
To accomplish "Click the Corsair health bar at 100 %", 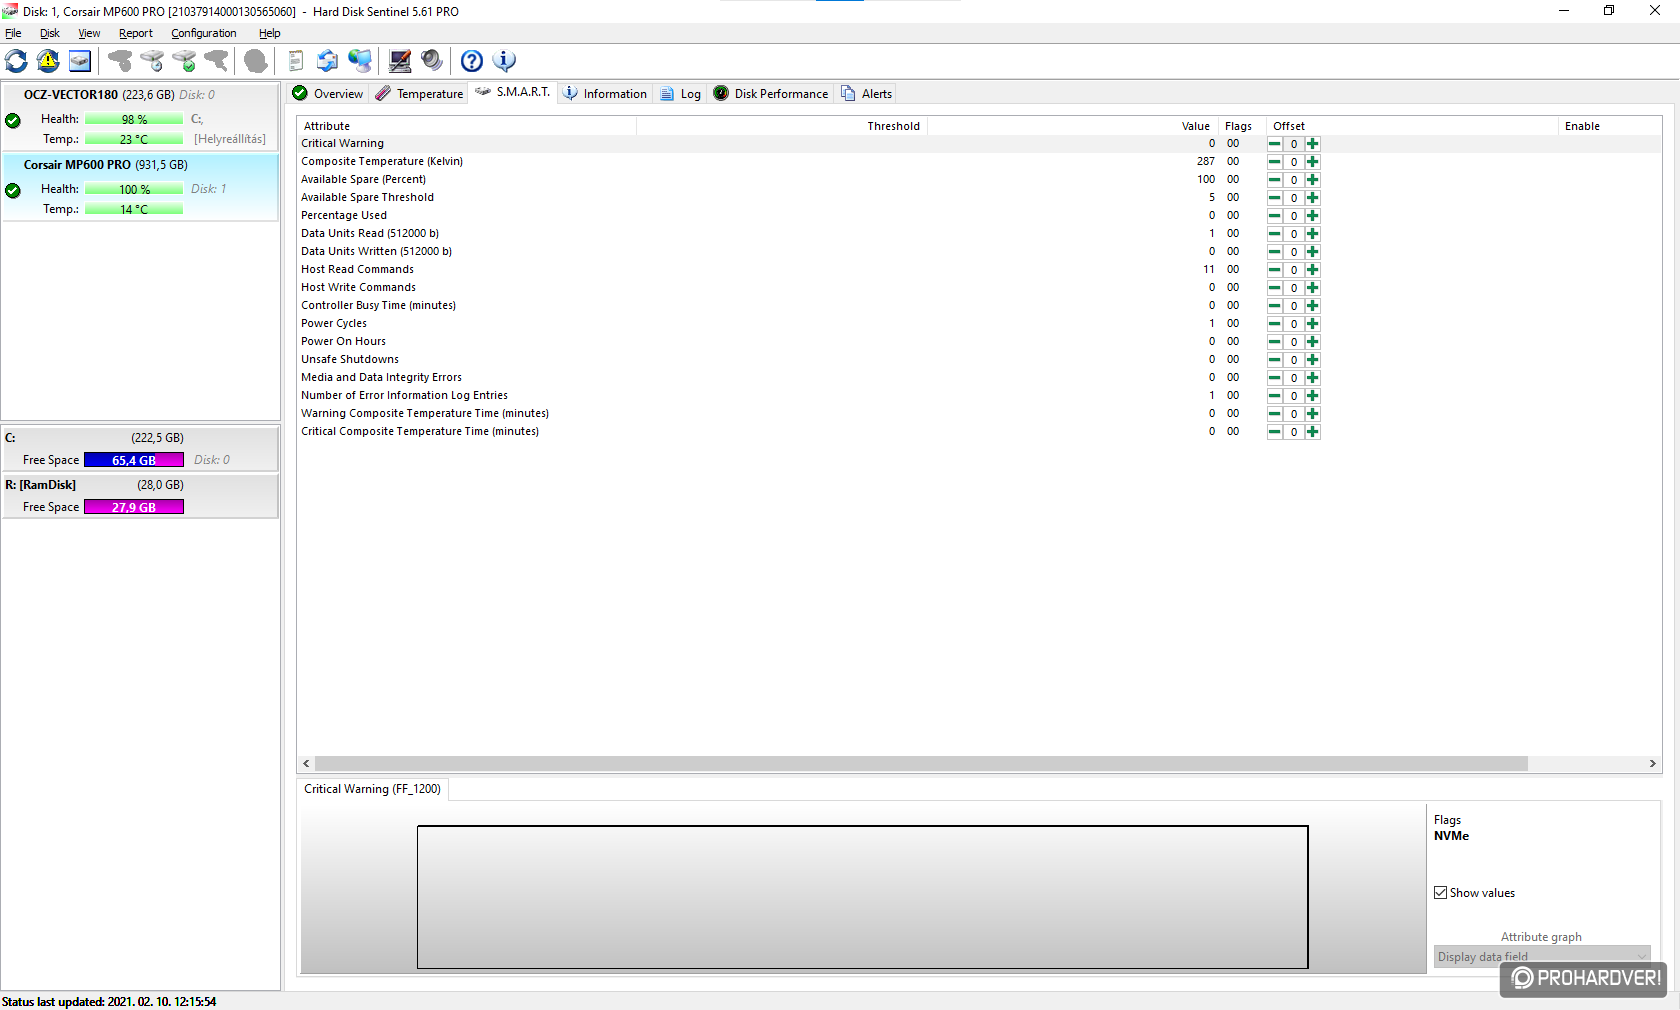I will click(134, 189).
